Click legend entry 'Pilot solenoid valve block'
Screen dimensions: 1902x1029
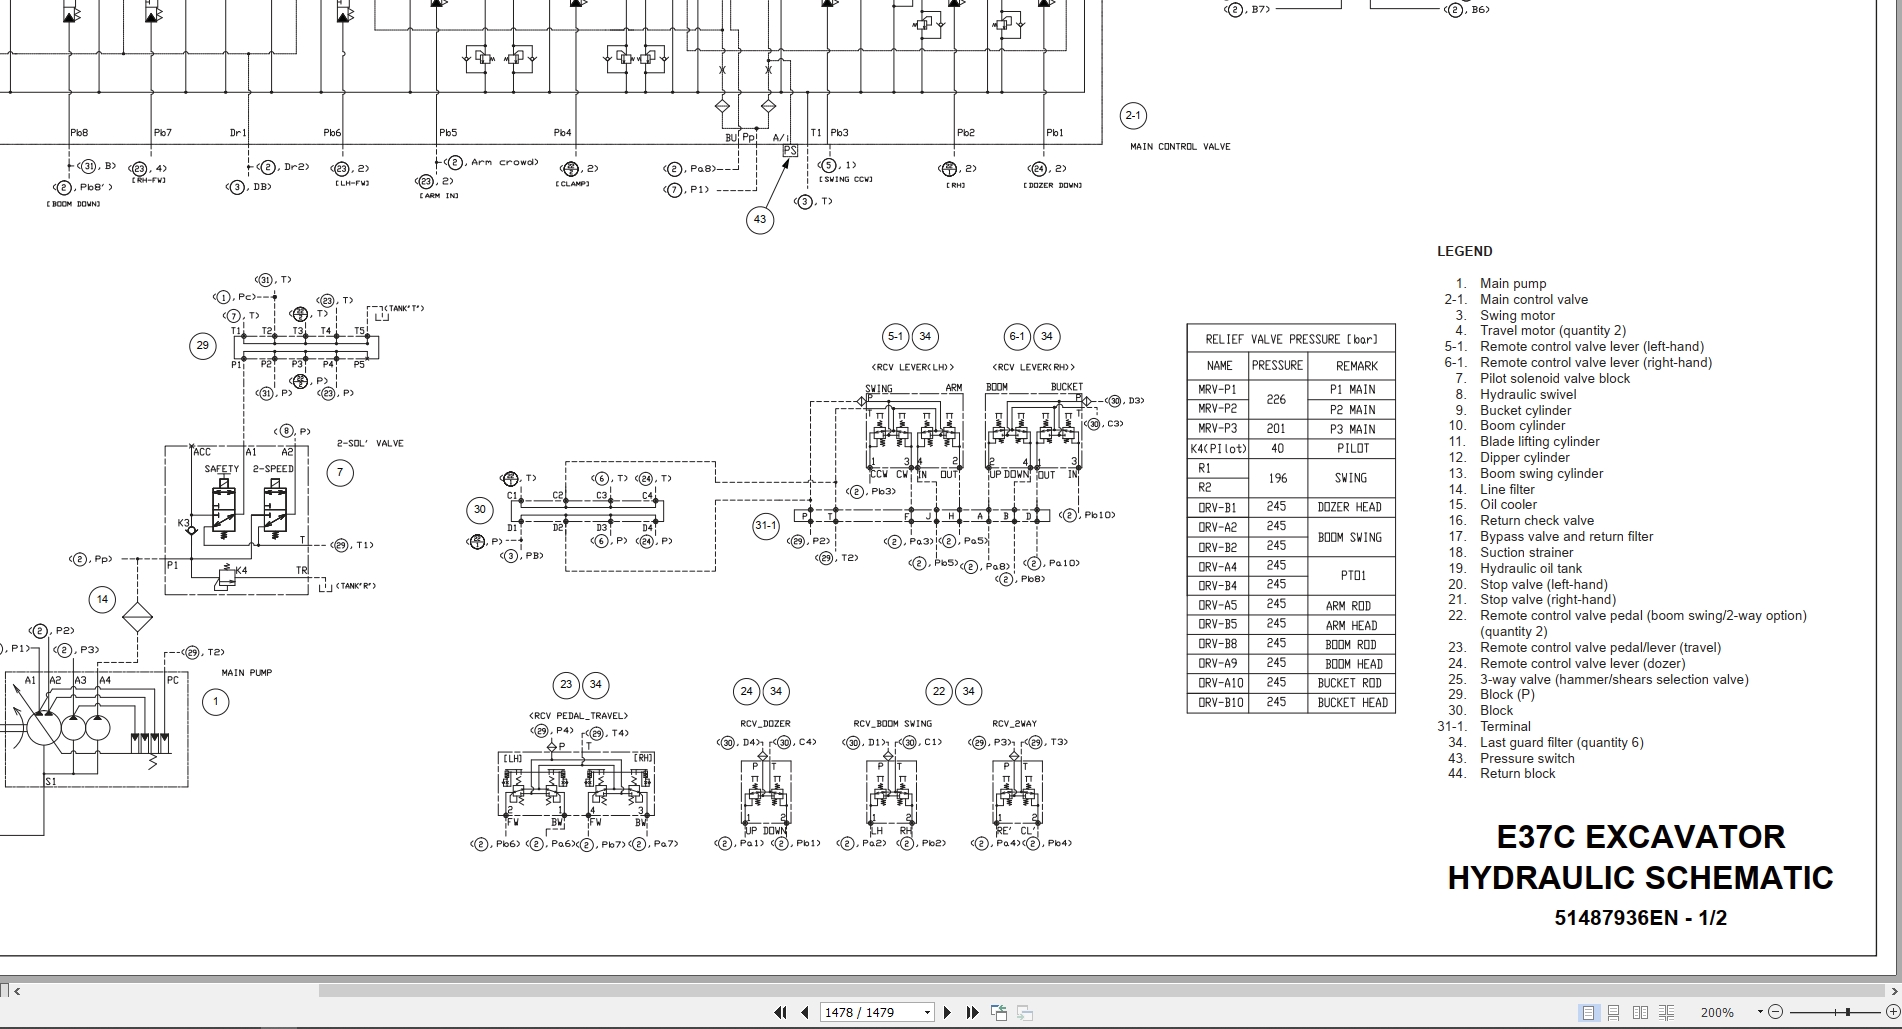click(1555, 378)
